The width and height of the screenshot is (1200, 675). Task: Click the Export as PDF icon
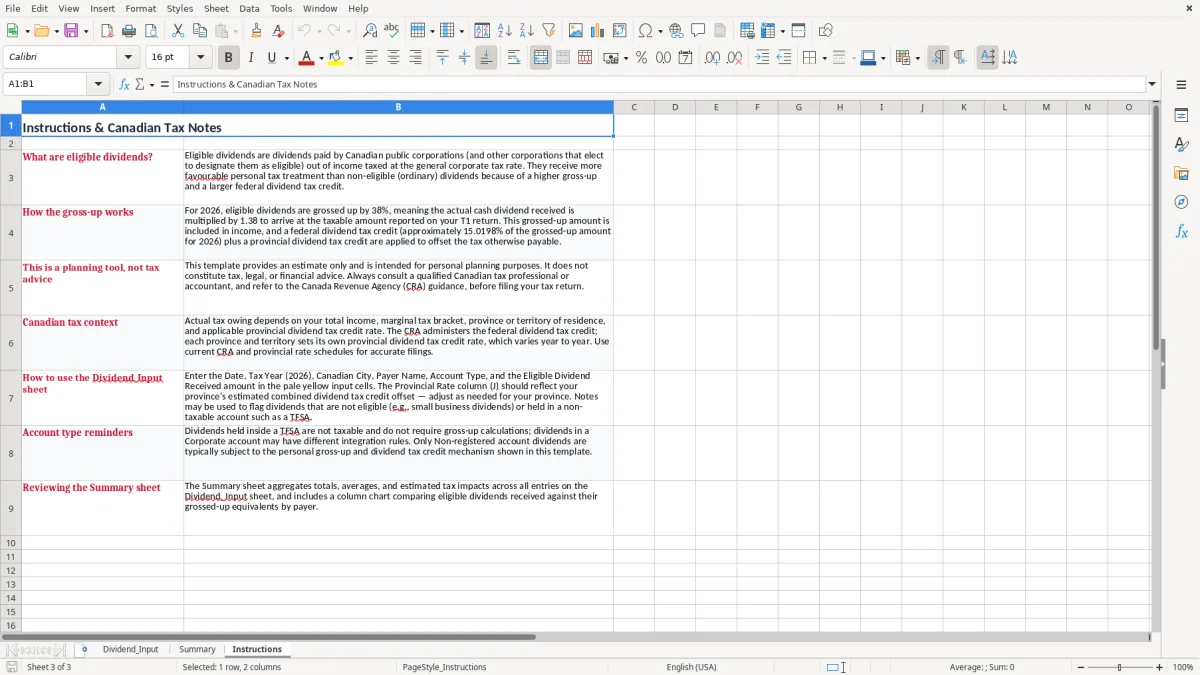(x=107, y=31)
